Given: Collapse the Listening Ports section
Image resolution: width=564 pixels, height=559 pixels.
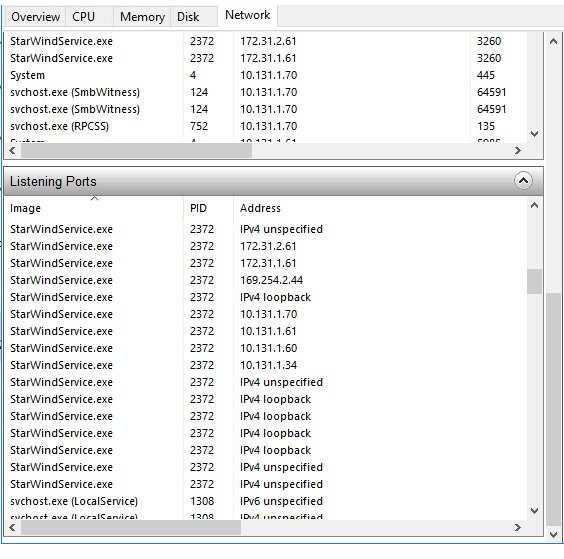Looking at the screenshot, I should [x=523, y=181].
